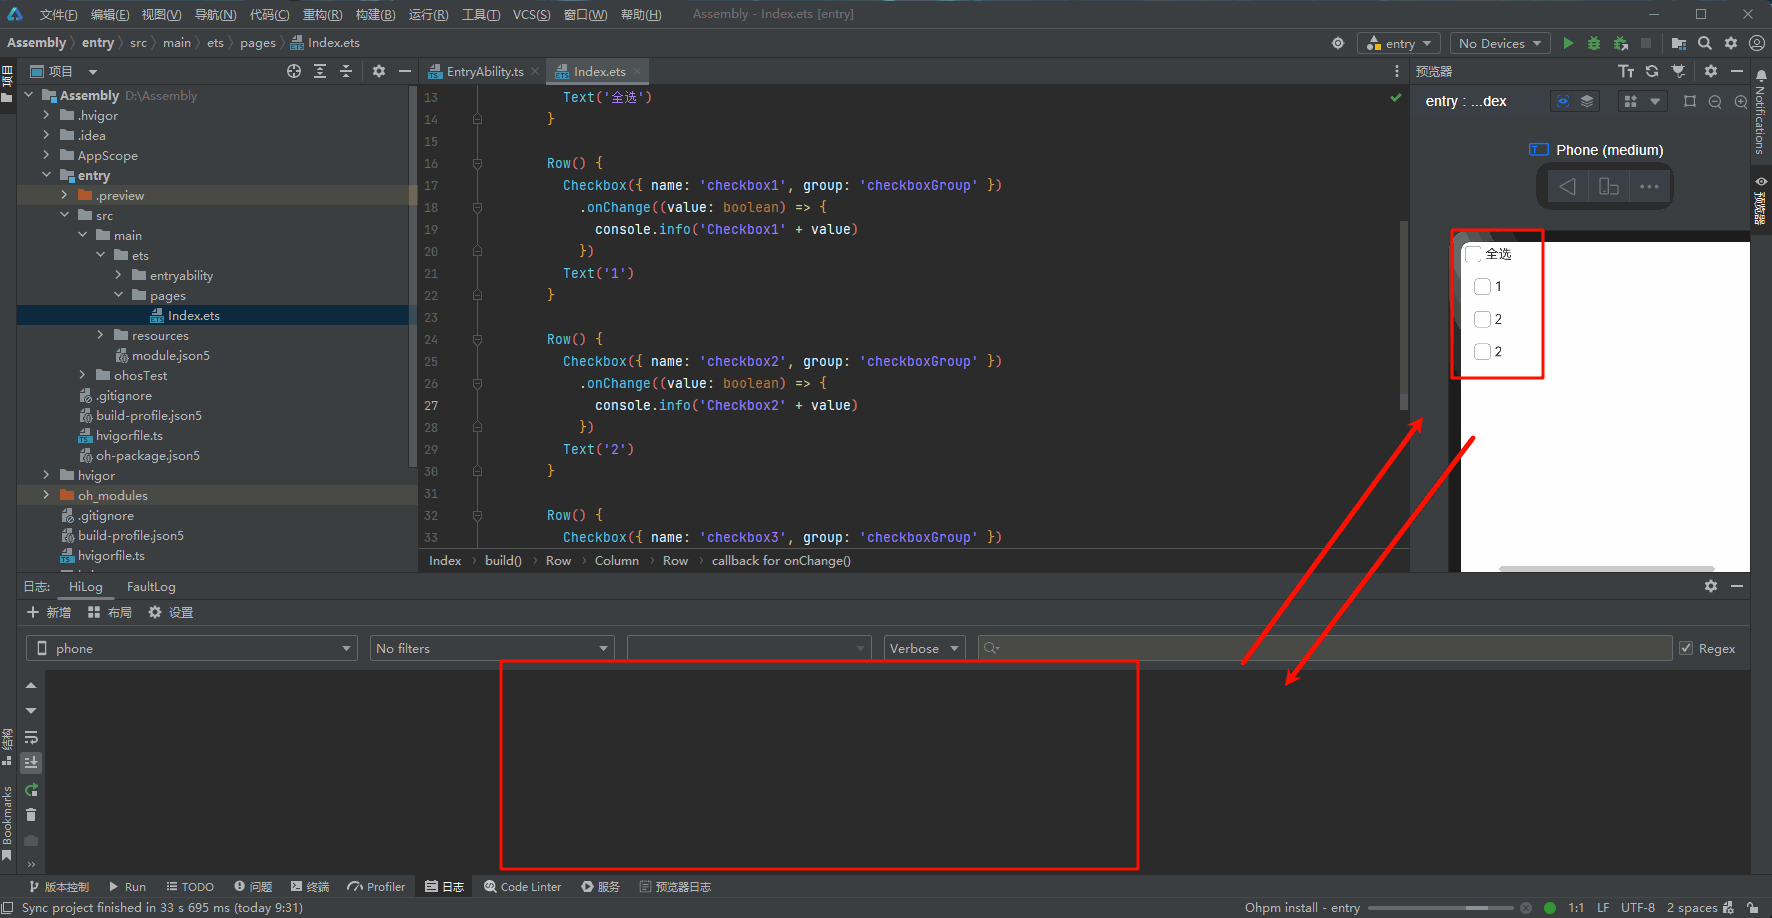Show component layers view in previewer

(1587, 101)
